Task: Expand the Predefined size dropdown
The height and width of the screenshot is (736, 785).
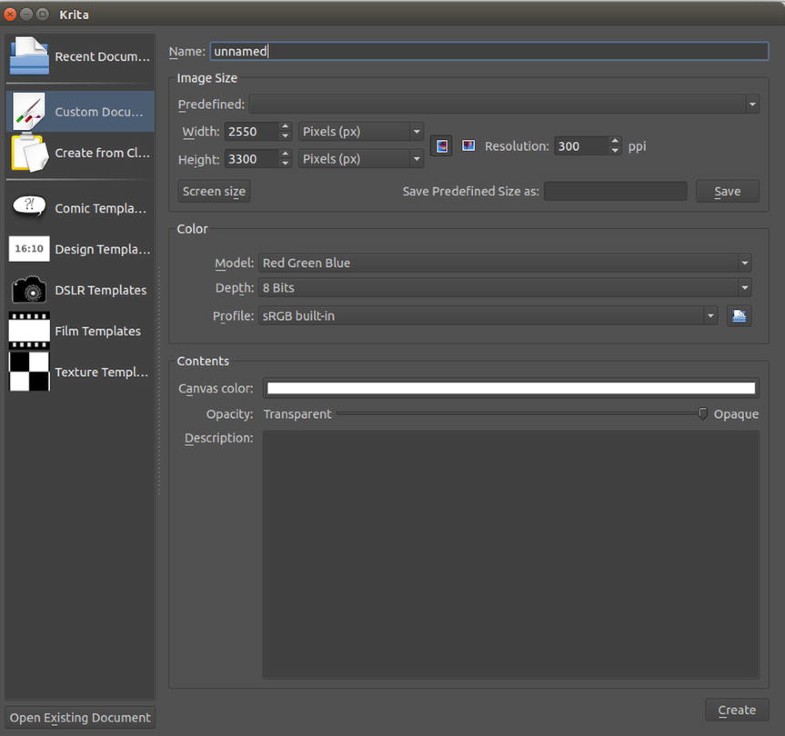Action: 752,104
